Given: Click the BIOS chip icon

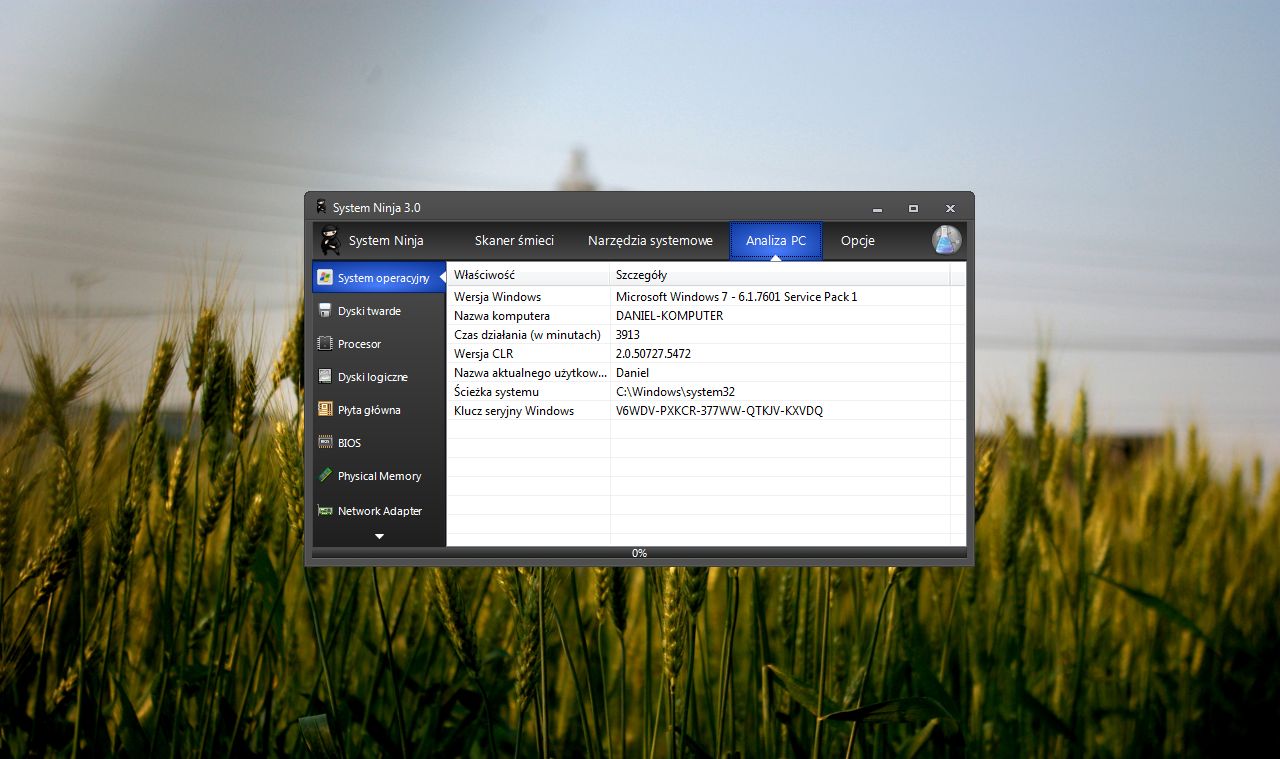Looking at the screenshot, I should point(325,442).
